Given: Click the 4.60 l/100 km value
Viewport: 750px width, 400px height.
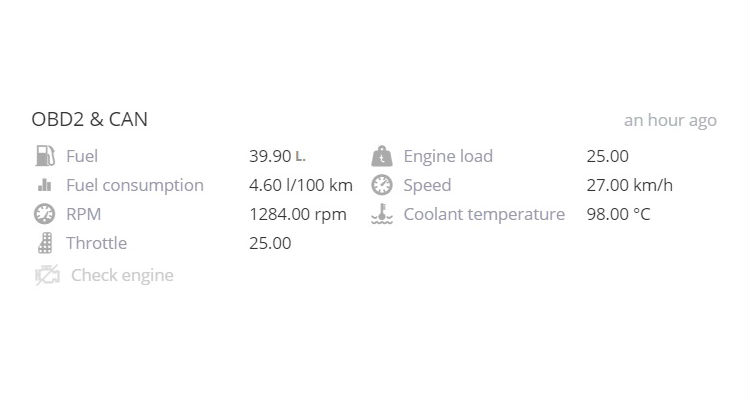Looking at the screenshot, I should pyautogui.click(x=301, y=185).
